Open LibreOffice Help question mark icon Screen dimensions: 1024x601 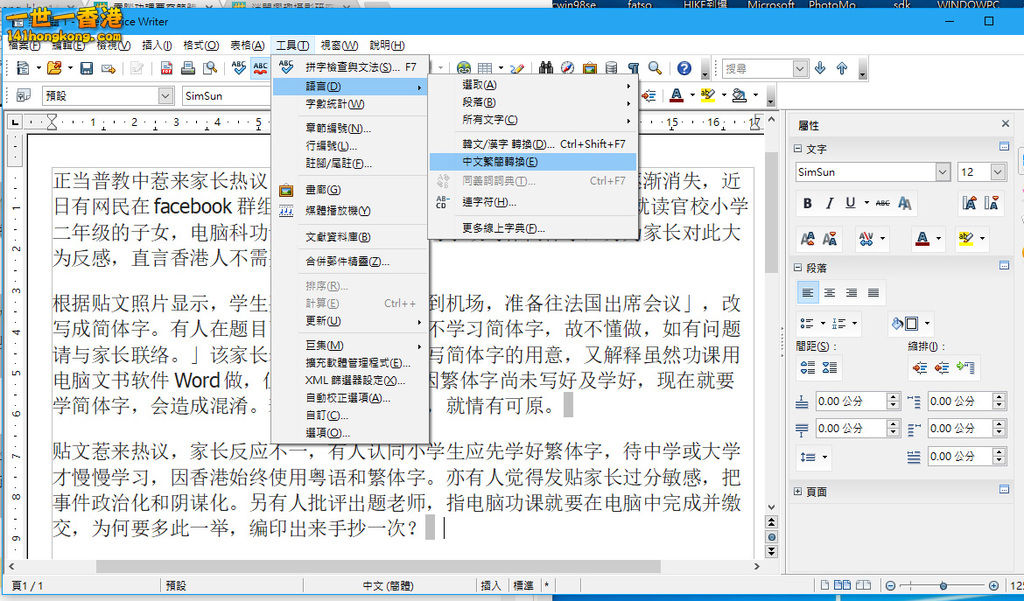684,68
